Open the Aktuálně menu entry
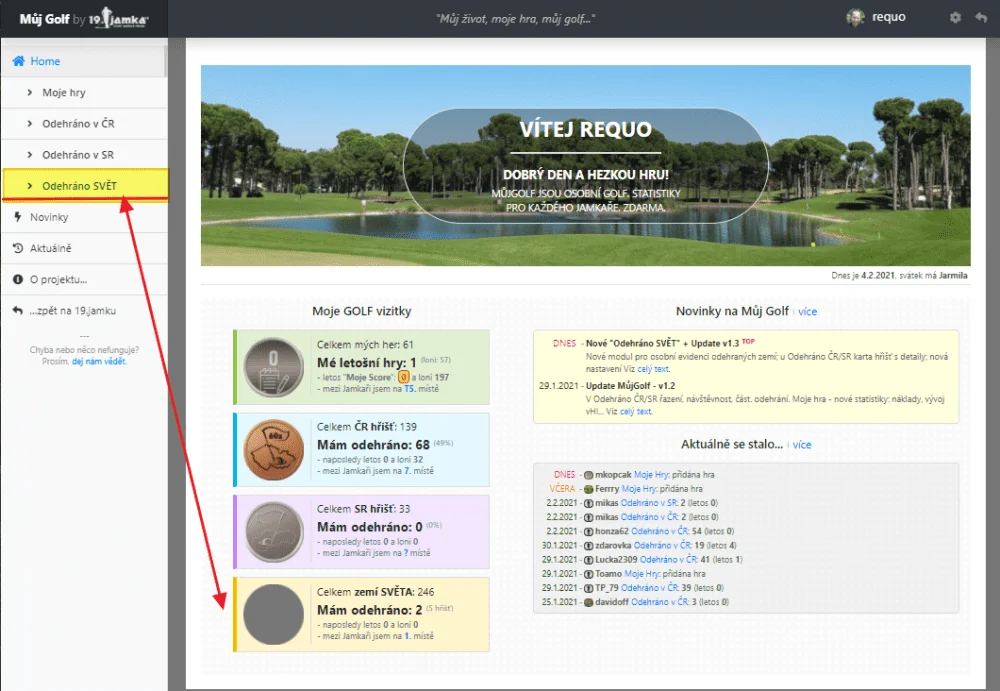1000x691 pixels. [x=84, y=248]
